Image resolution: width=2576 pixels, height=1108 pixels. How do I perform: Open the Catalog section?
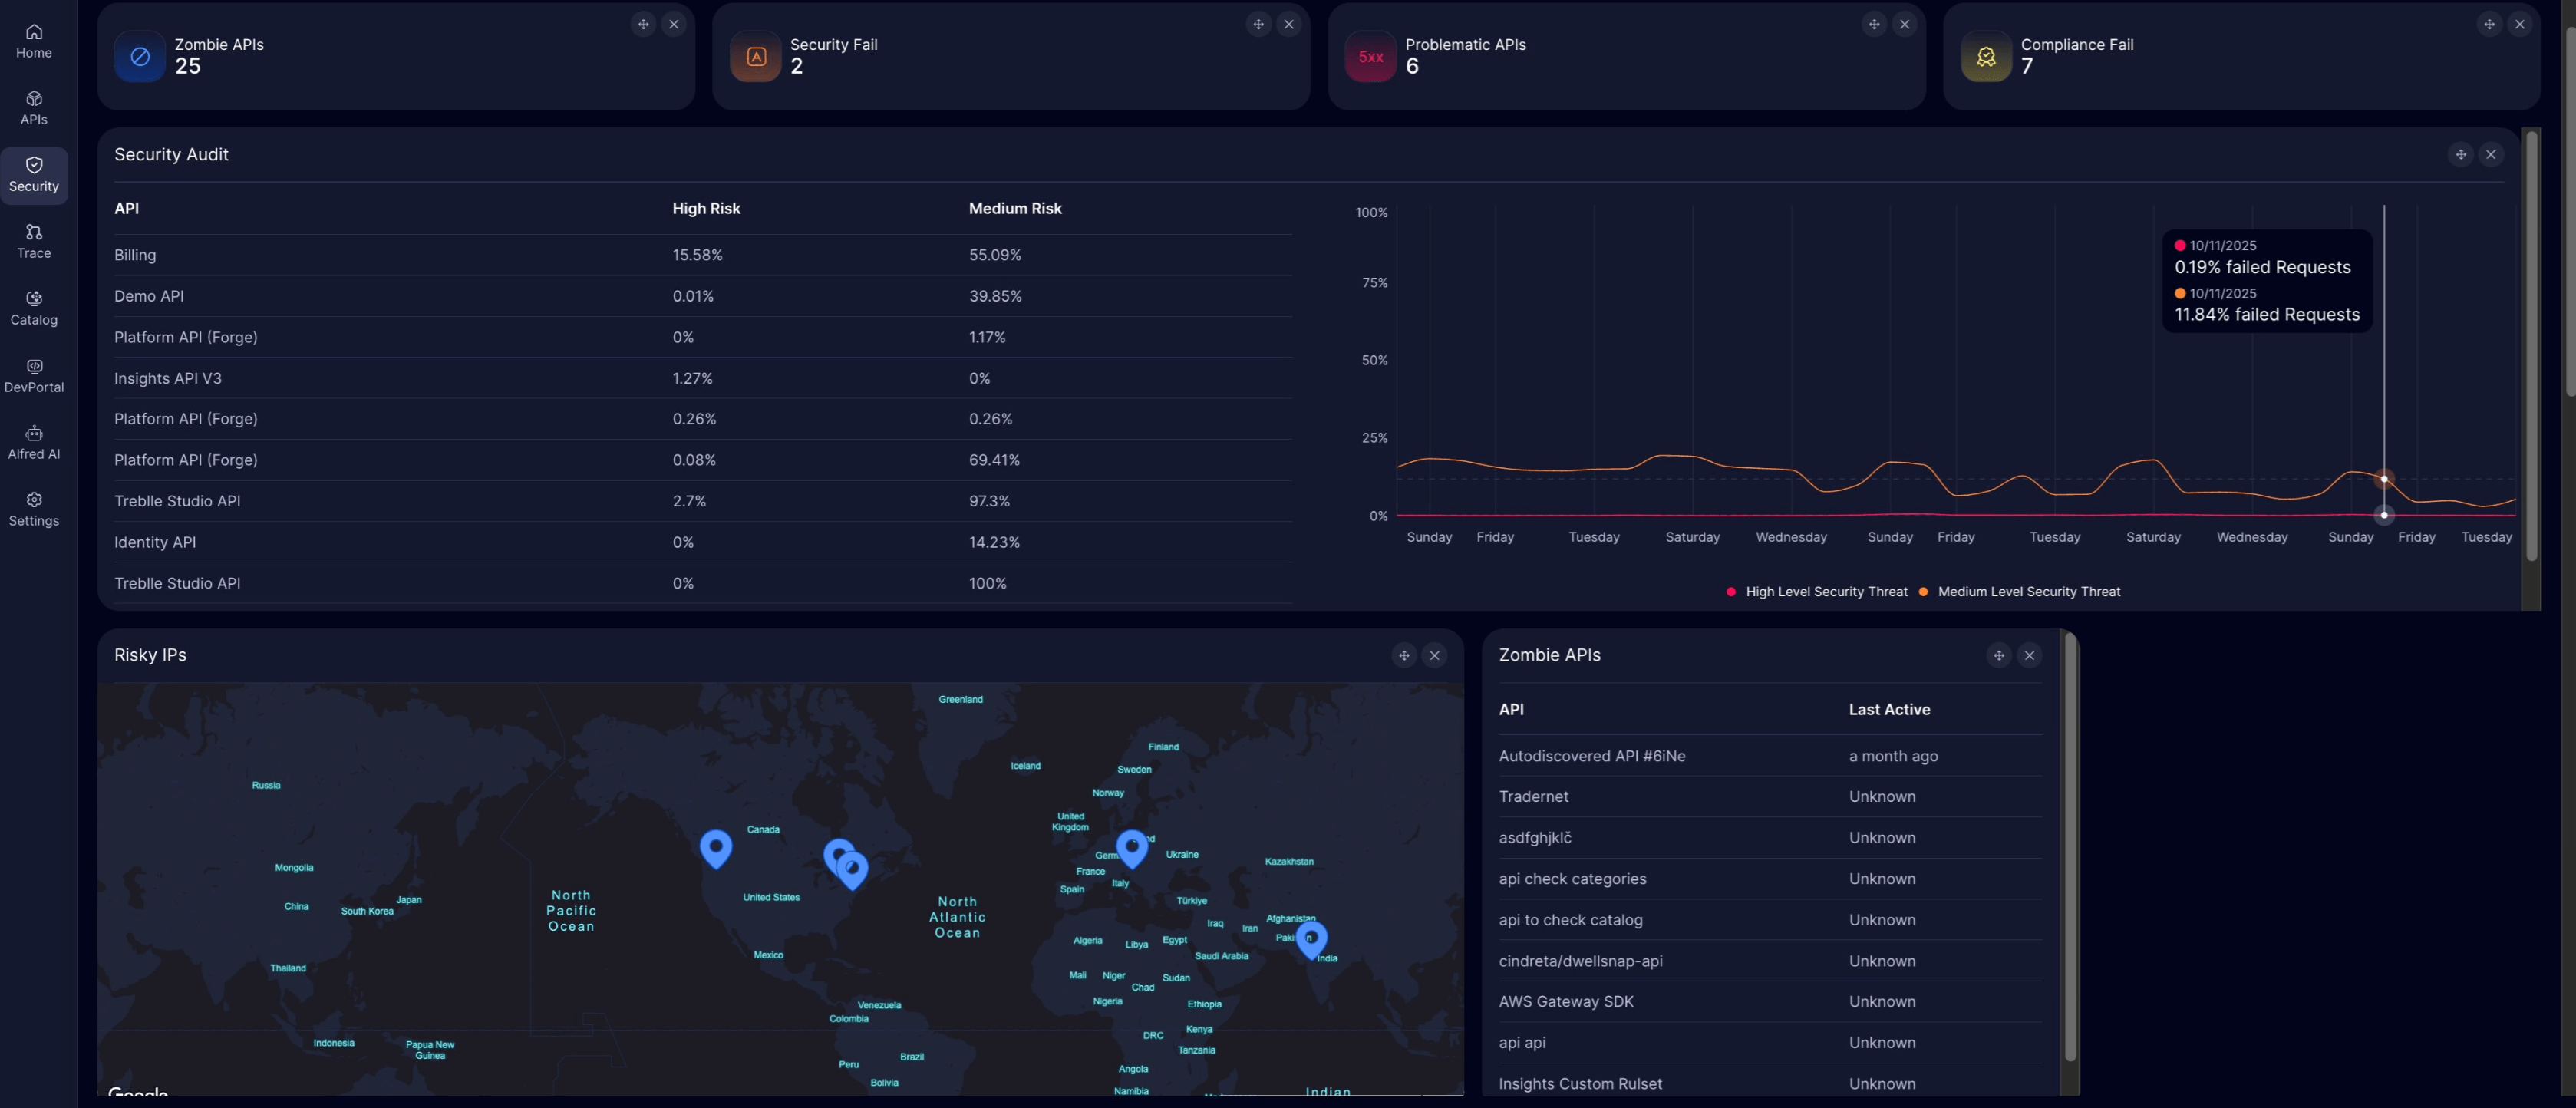[33, 307]
